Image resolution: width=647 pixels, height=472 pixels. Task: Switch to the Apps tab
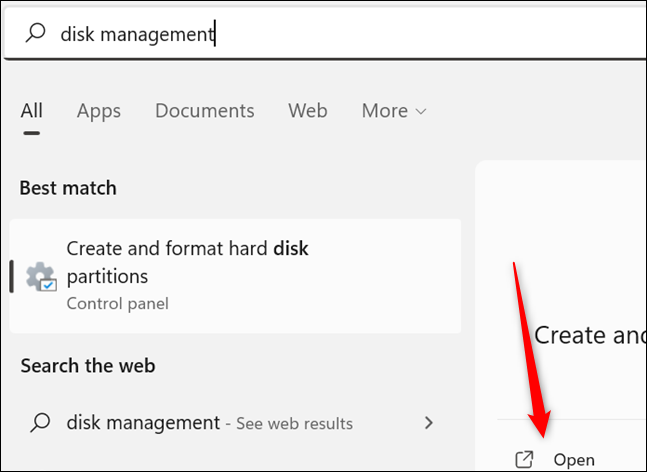pyautogui.click(x=99, y=111)
